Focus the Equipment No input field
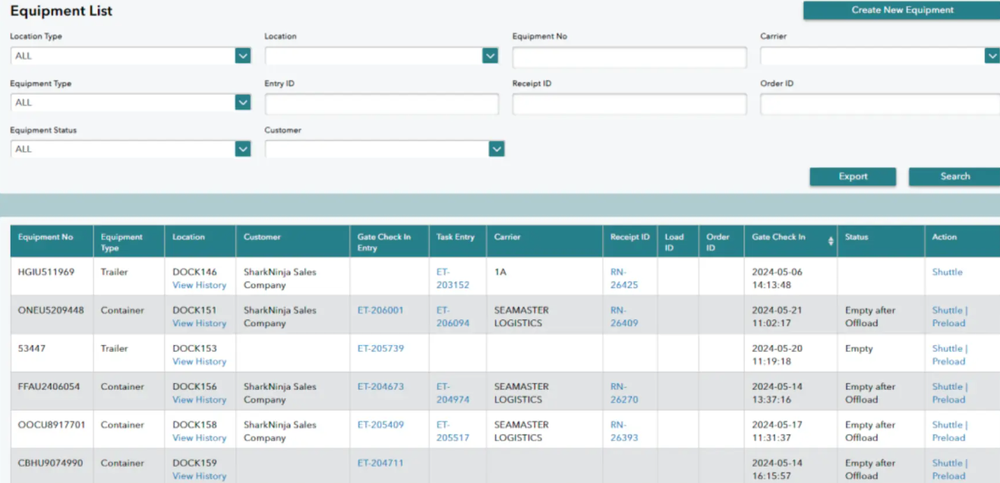This screenshot has height=483, width=1000. coord(629,57)
